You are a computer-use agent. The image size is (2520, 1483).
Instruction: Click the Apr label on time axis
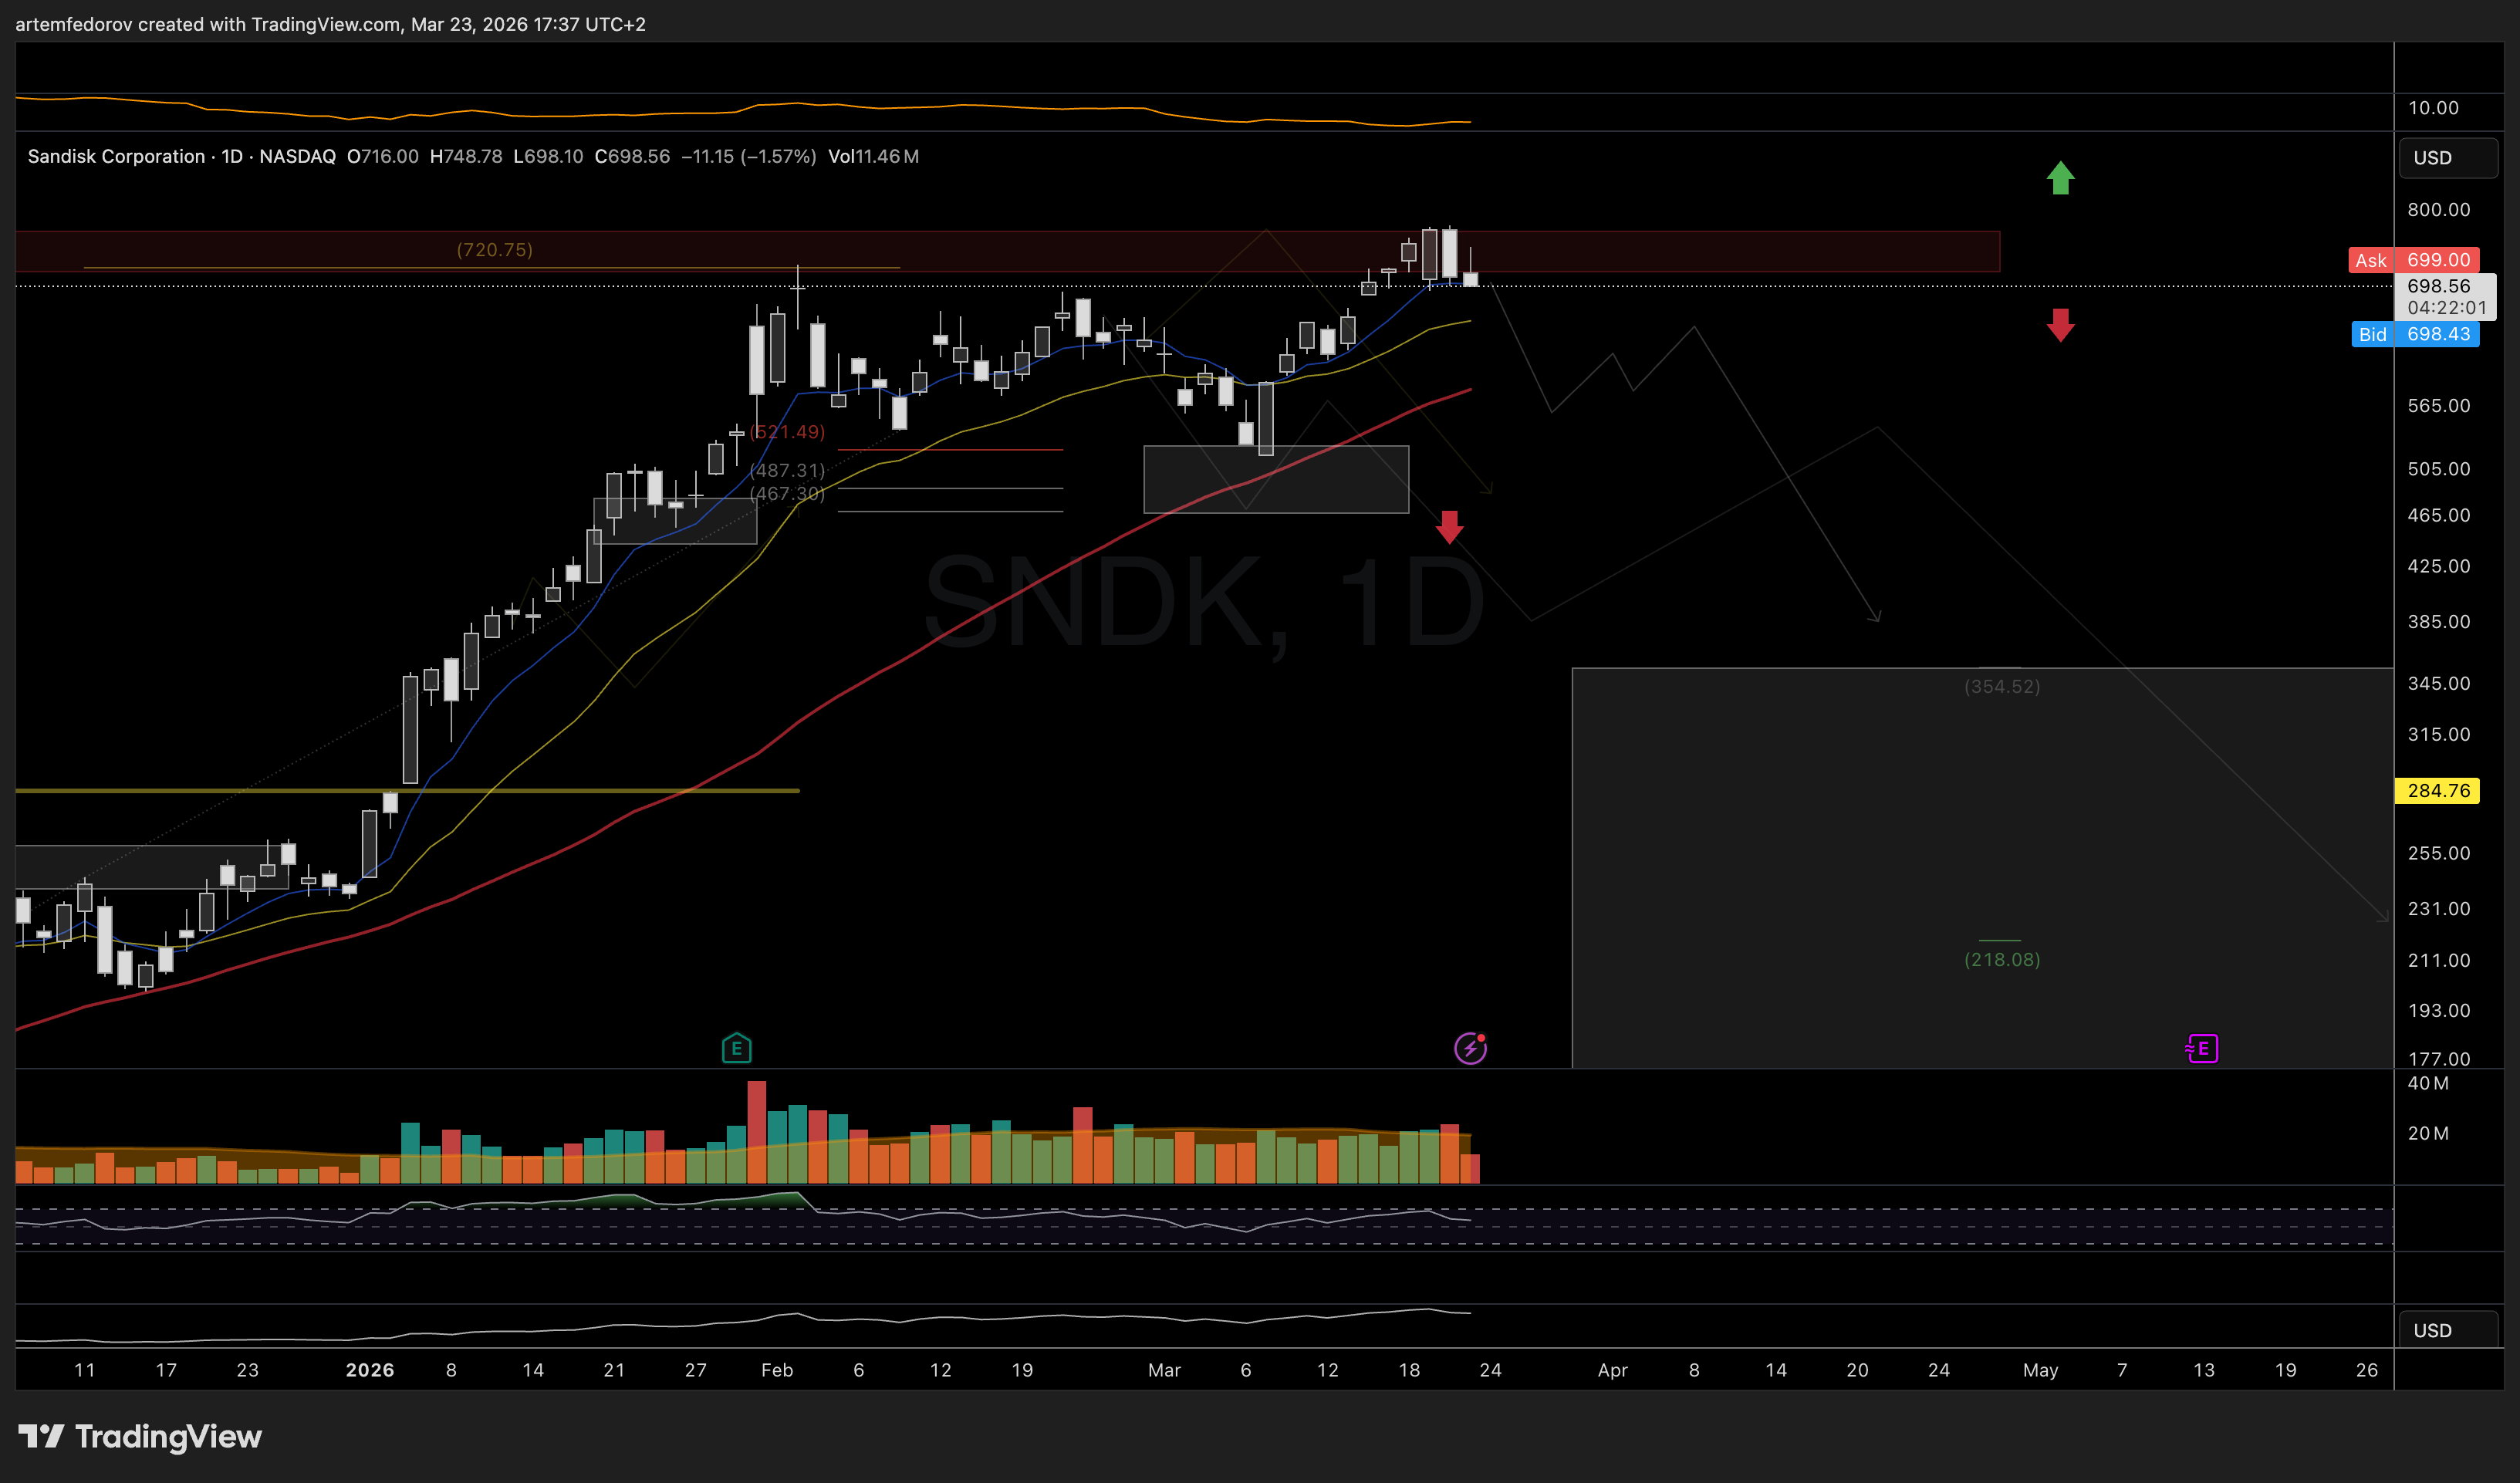point(1612,1370)
